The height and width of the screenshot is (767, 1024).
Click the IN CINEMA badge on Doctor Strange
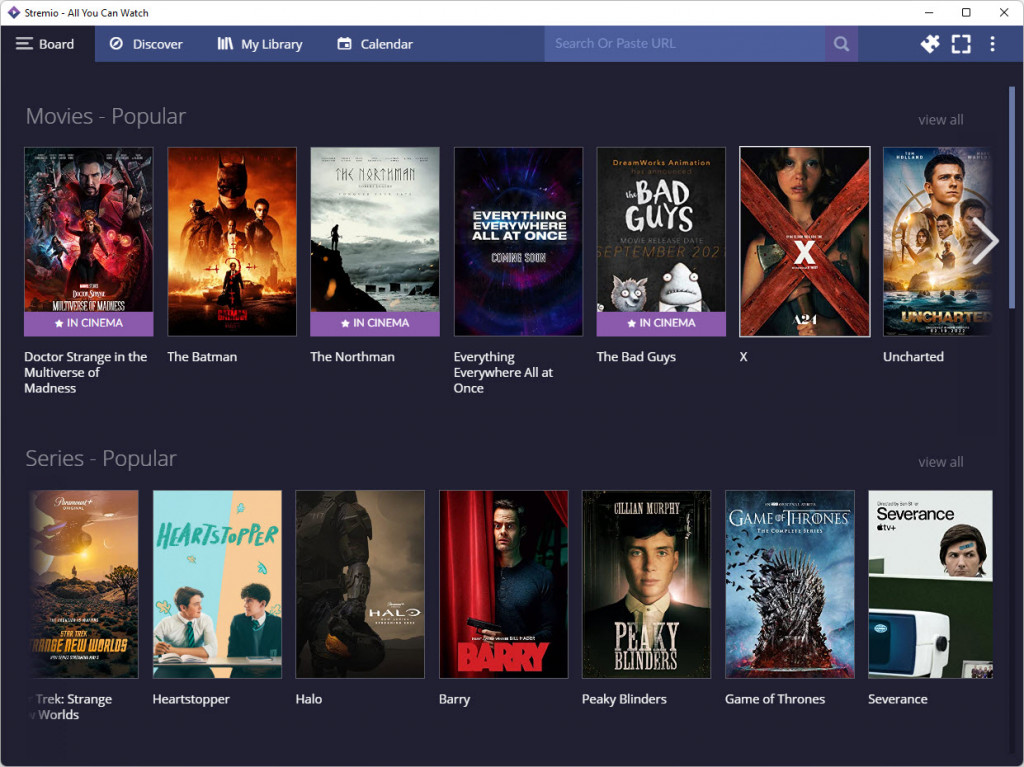(x=89, y=323)
